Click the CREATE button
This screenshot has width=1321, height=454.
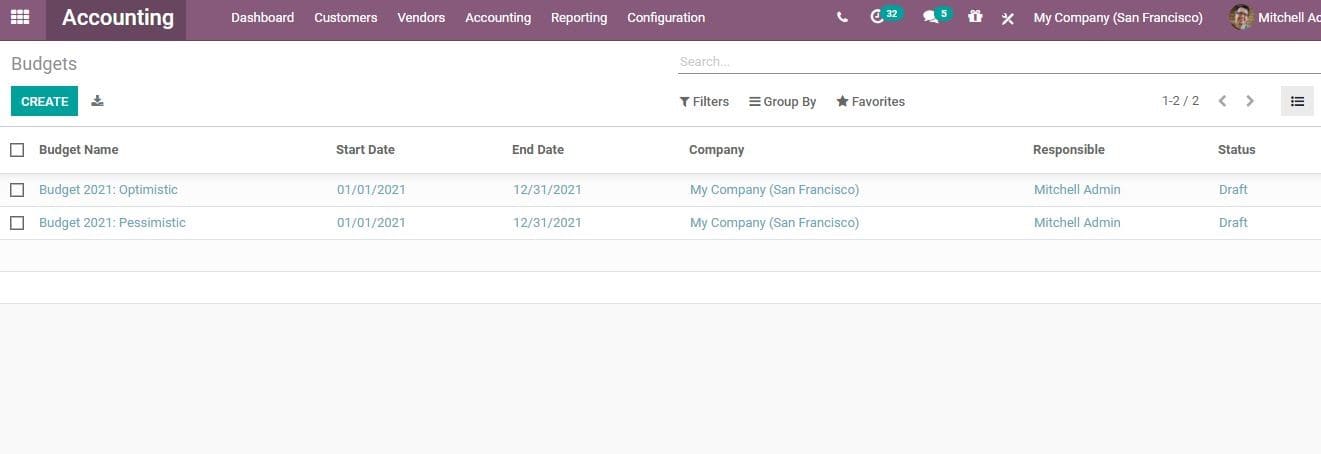44,101
